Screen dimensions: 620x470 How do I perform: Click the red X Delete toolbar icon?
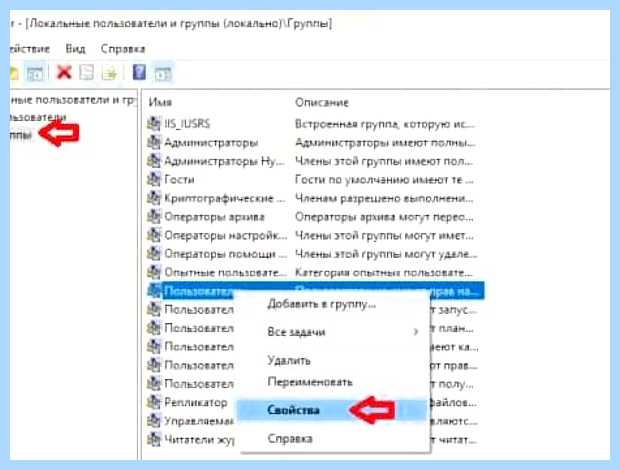tap(64, 73)
